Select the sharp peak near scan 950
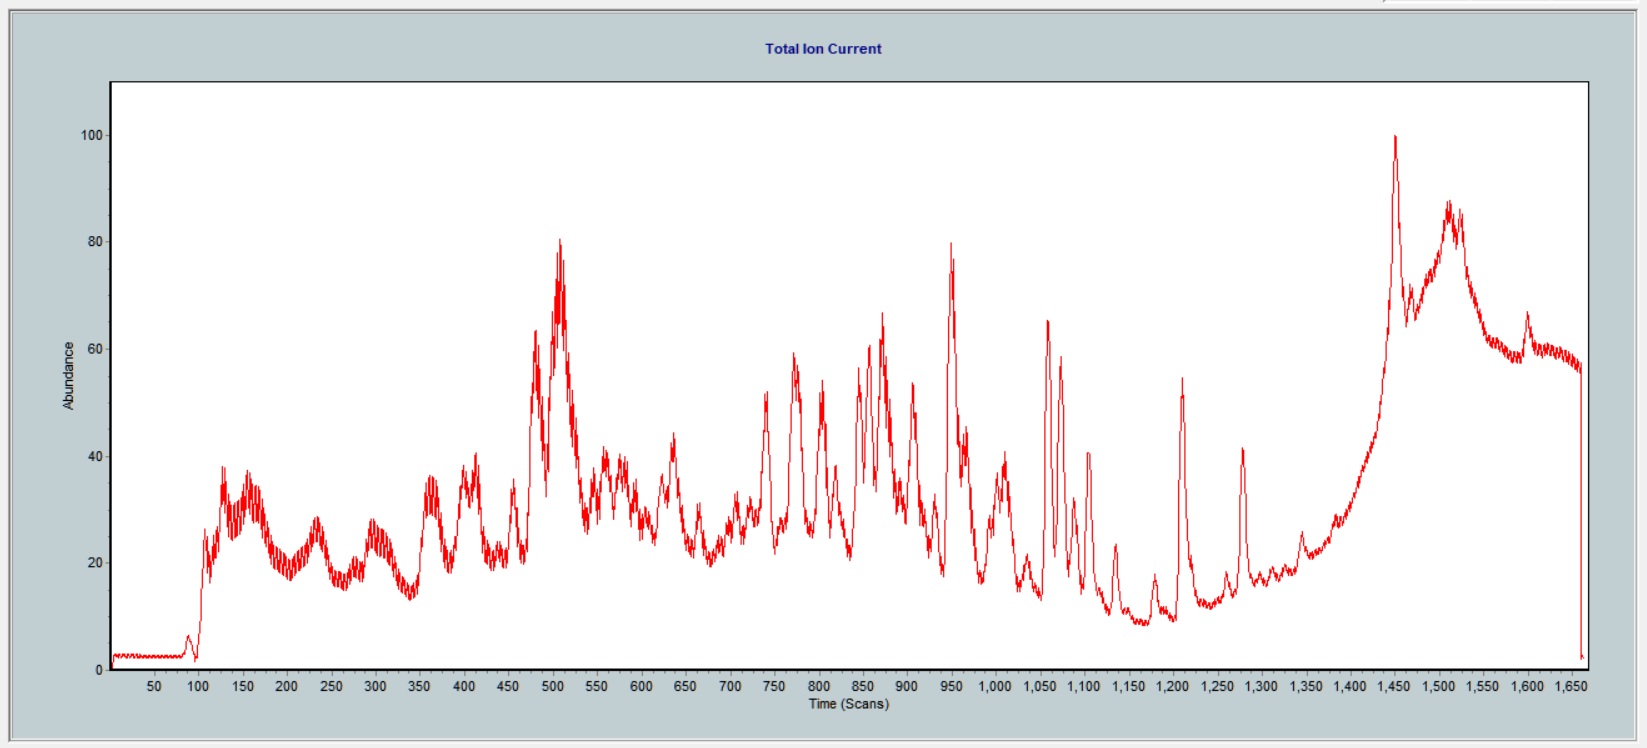Image resolution: width=1647 pixels, height=748 pixels. [x=951, y=246]
